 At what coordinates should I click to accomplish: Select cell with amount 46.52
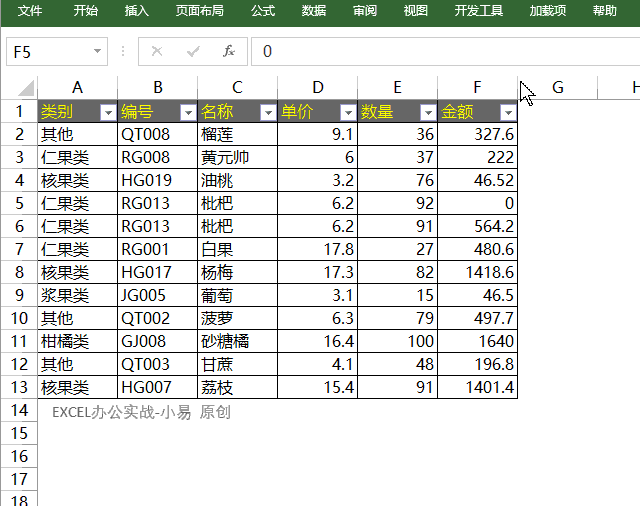(478, 180)
